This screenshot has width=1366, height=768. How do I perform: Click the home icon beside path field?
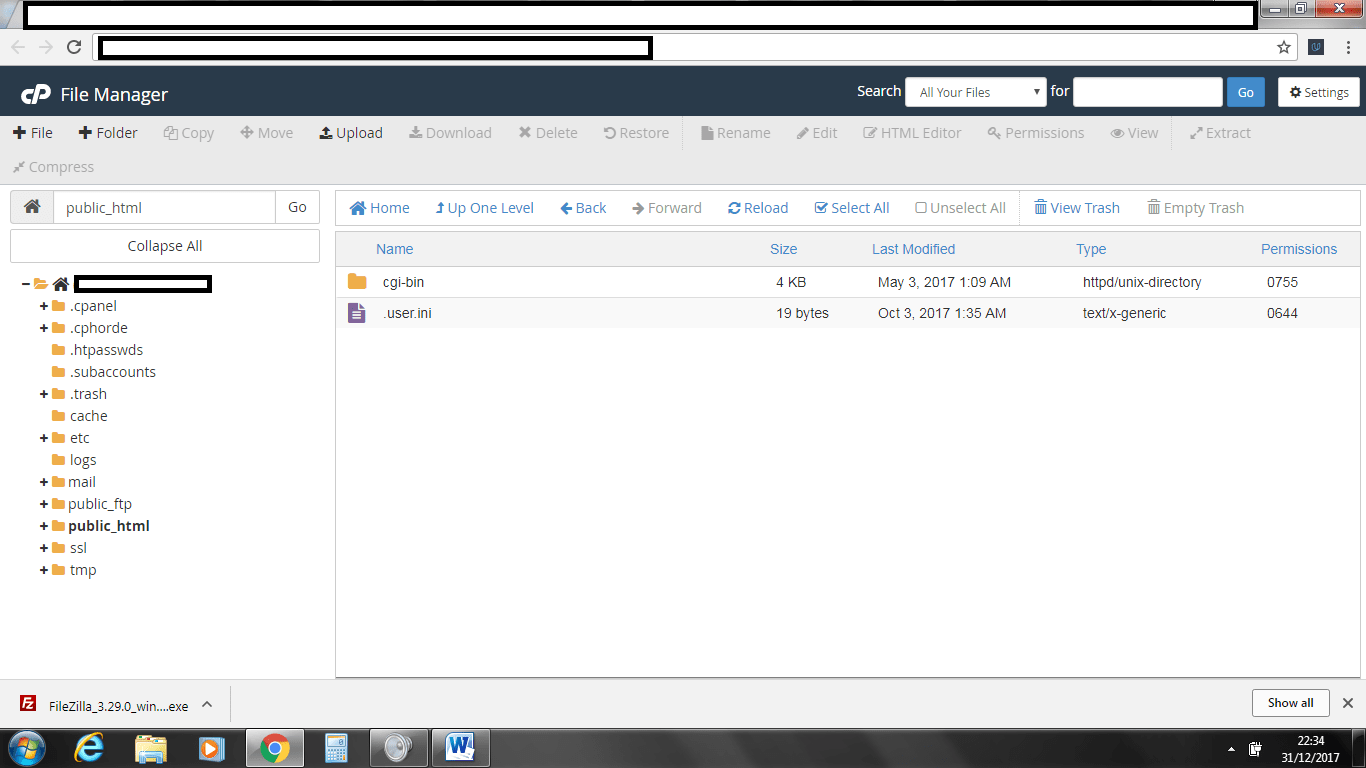click(x=32, y=207)
